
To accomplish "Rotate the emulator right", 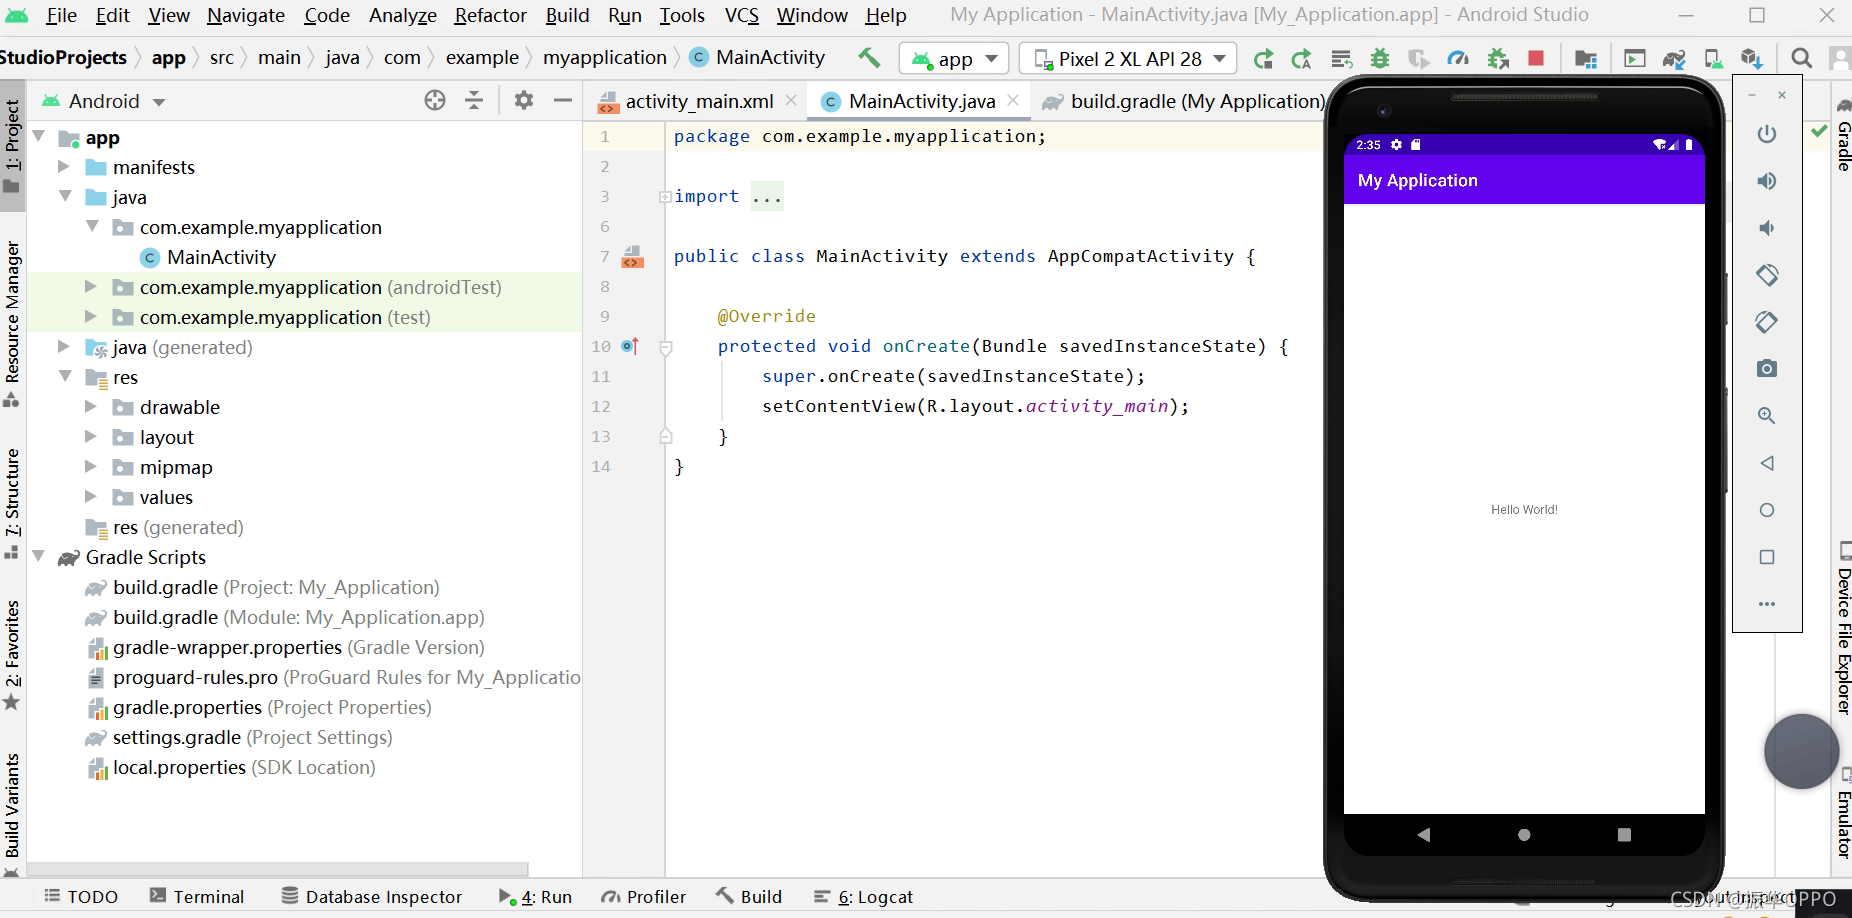I will click(1767, 322).
